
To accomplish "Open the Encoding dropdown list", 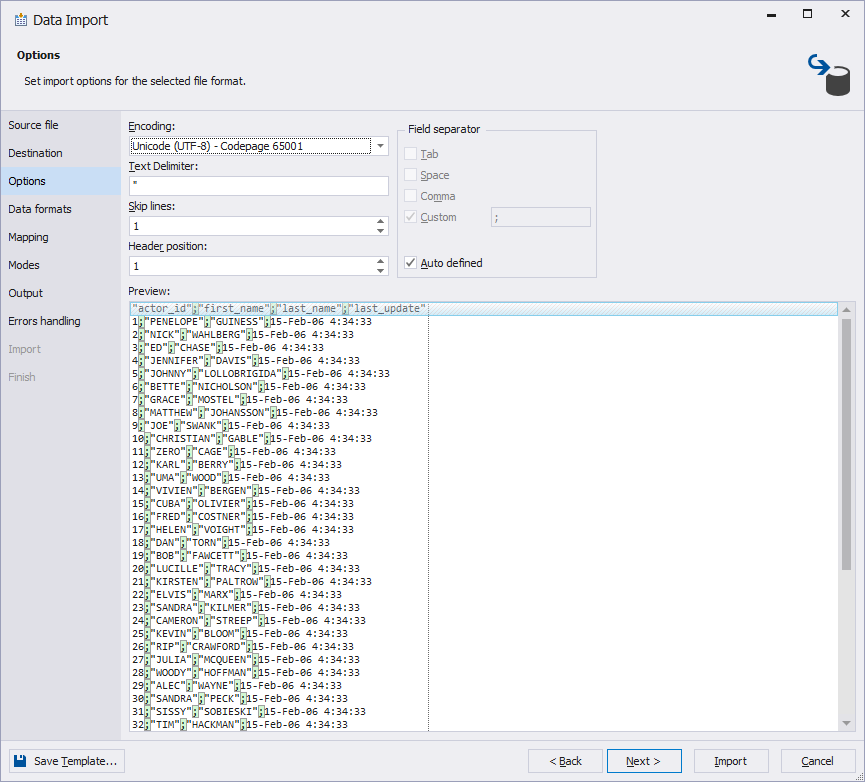I will pos(380,146).
